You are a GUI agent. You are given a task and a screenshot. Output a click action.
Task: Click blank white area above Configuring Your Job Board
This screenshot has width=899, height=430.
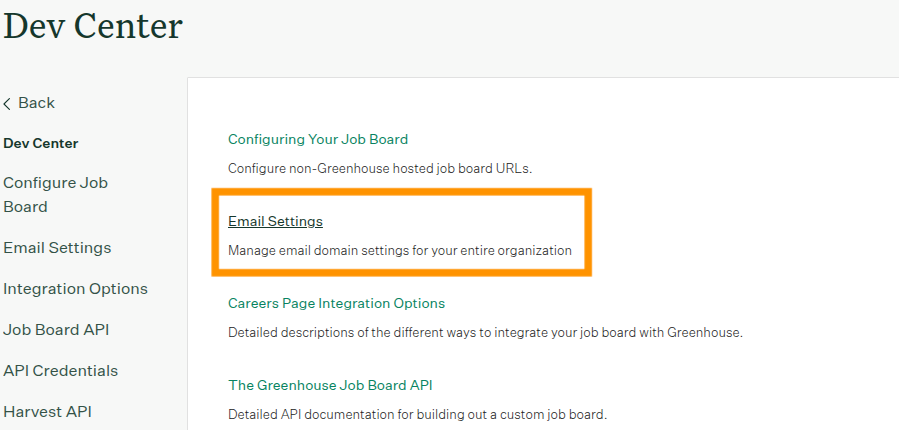click(500, 105)
